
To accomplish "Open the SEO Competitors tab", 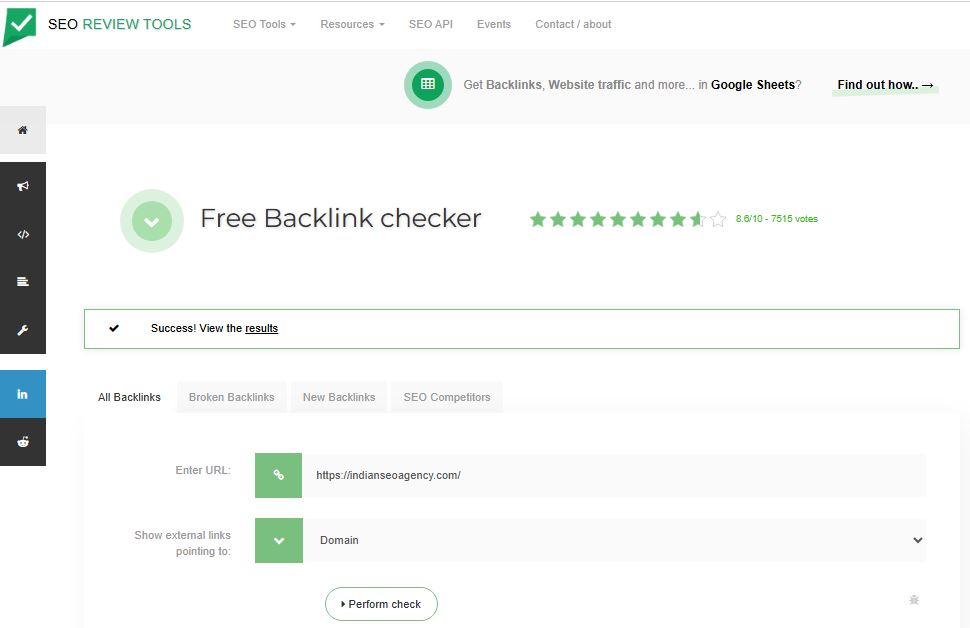I will click(446, 396).
